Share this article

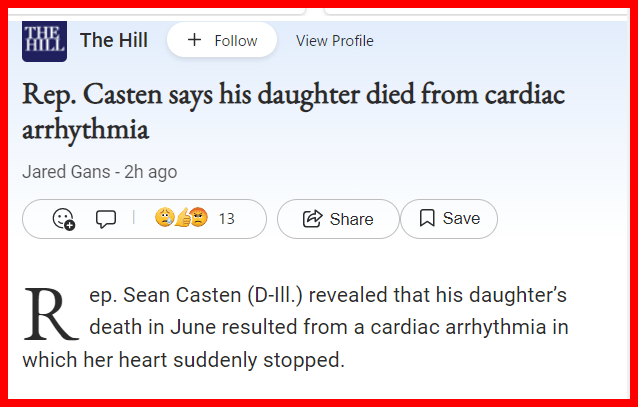click(x=337, y=219)
